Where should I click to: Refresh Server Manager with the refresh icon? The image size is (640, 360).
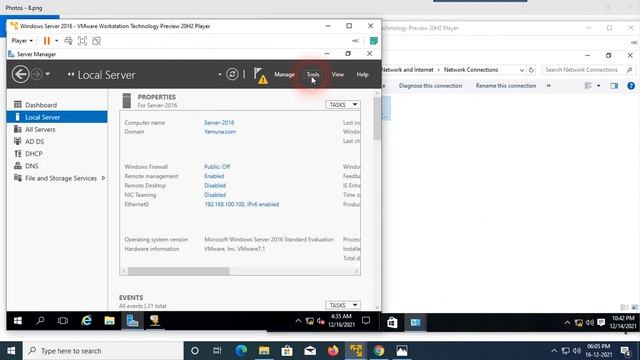coord(232,74)
